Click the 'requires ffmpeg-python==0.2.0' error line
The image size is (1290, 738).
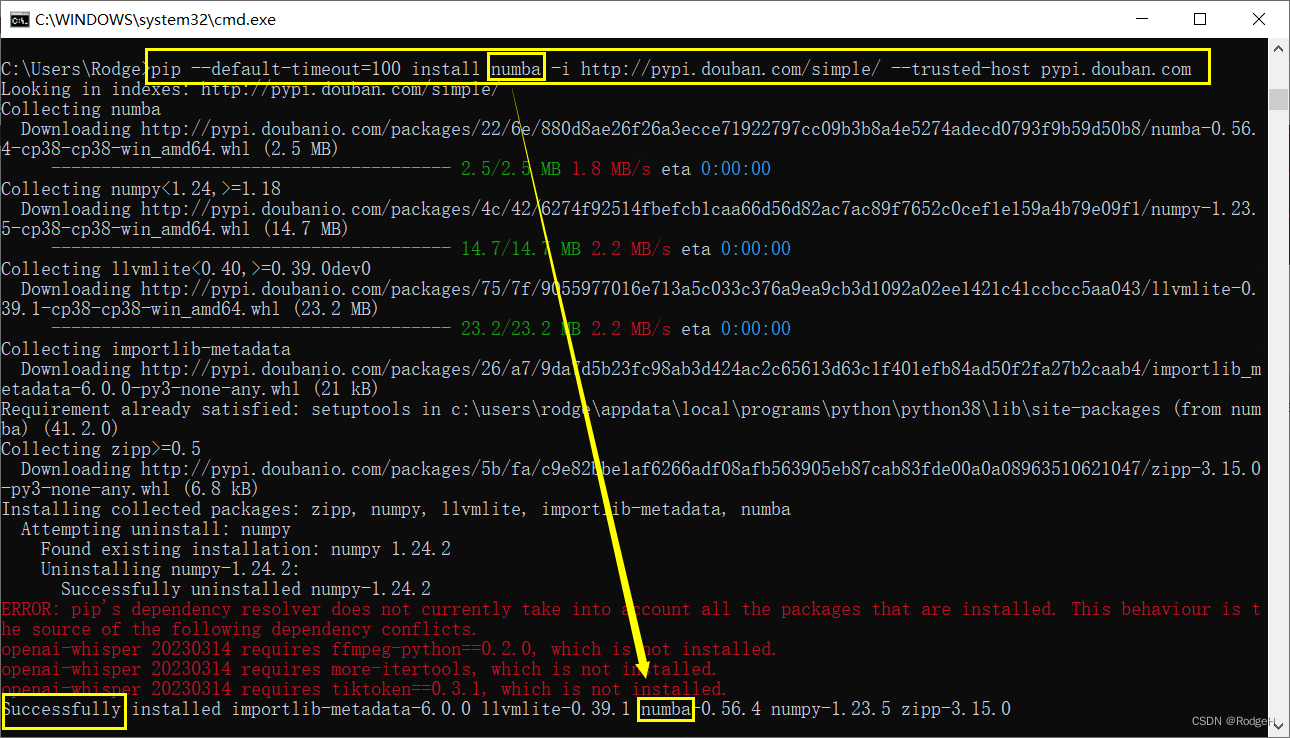point(389,649)
